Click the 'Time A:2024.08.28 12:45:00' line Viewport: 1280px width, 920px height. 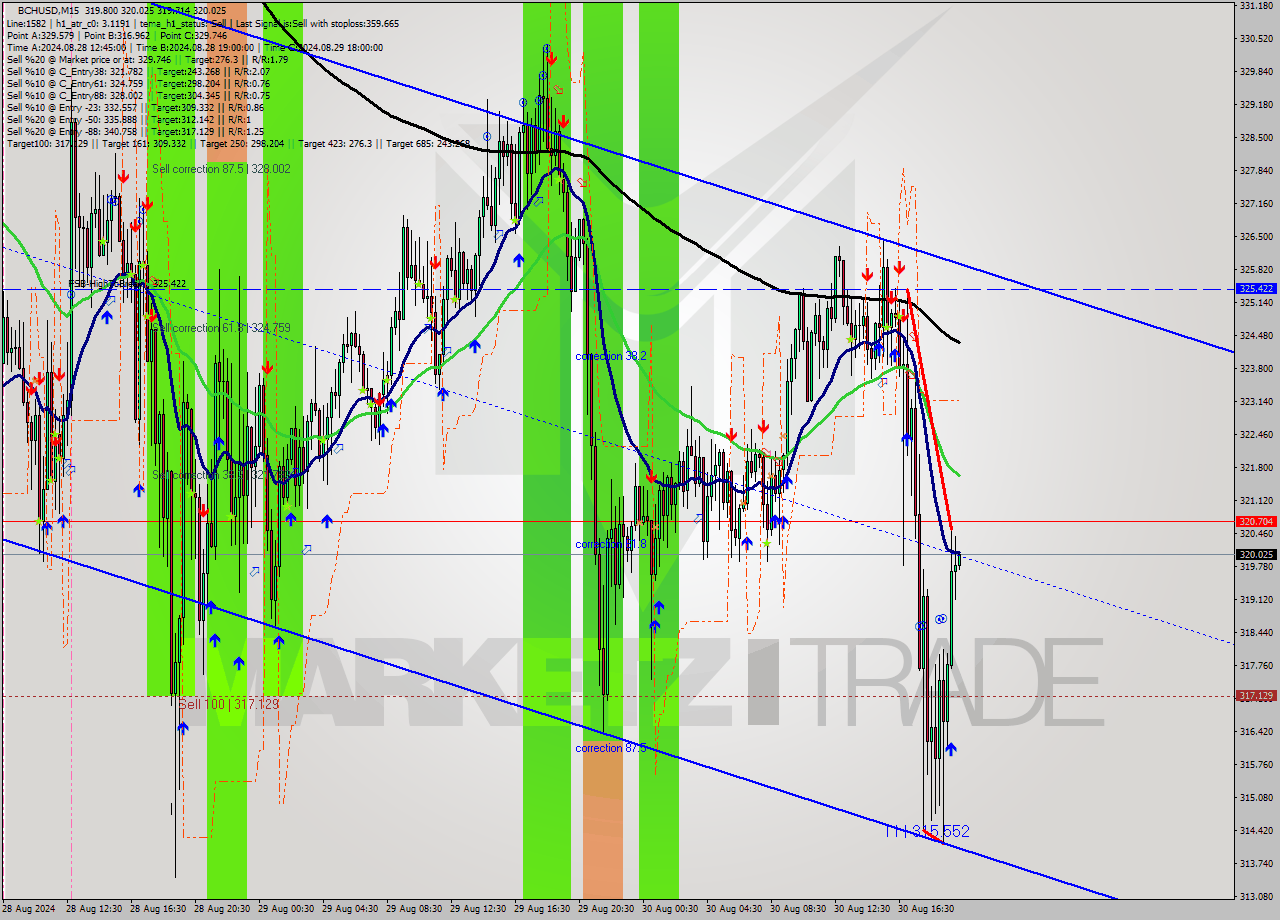click(195, 47)
